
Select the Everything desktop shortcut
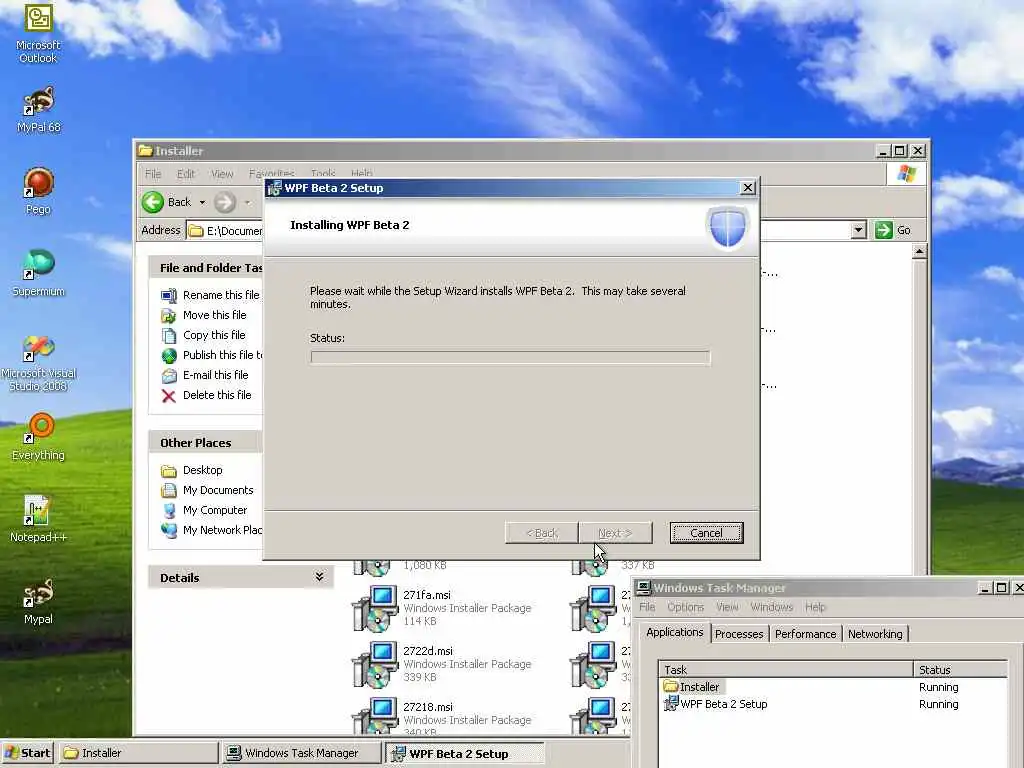38,437
